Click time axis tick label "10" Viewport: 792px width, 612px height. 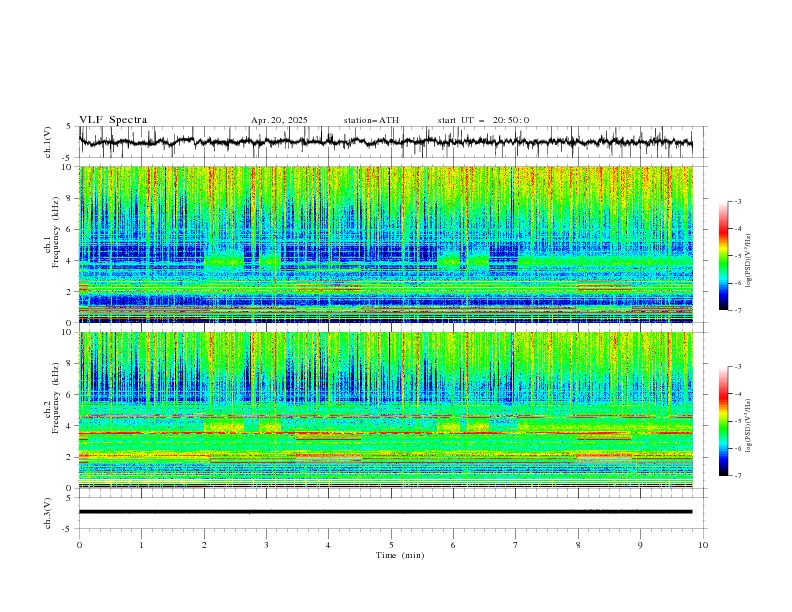click(703, 545)
